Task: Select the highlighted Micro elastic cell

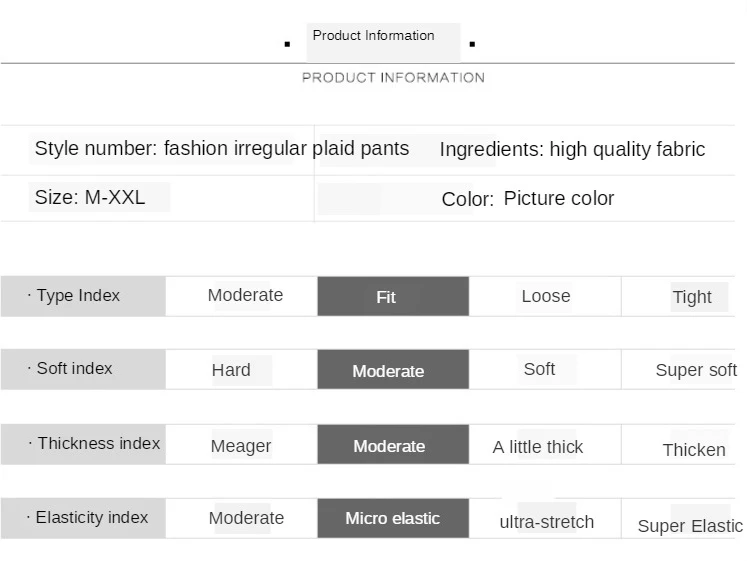Action: [x=392, y=518]
